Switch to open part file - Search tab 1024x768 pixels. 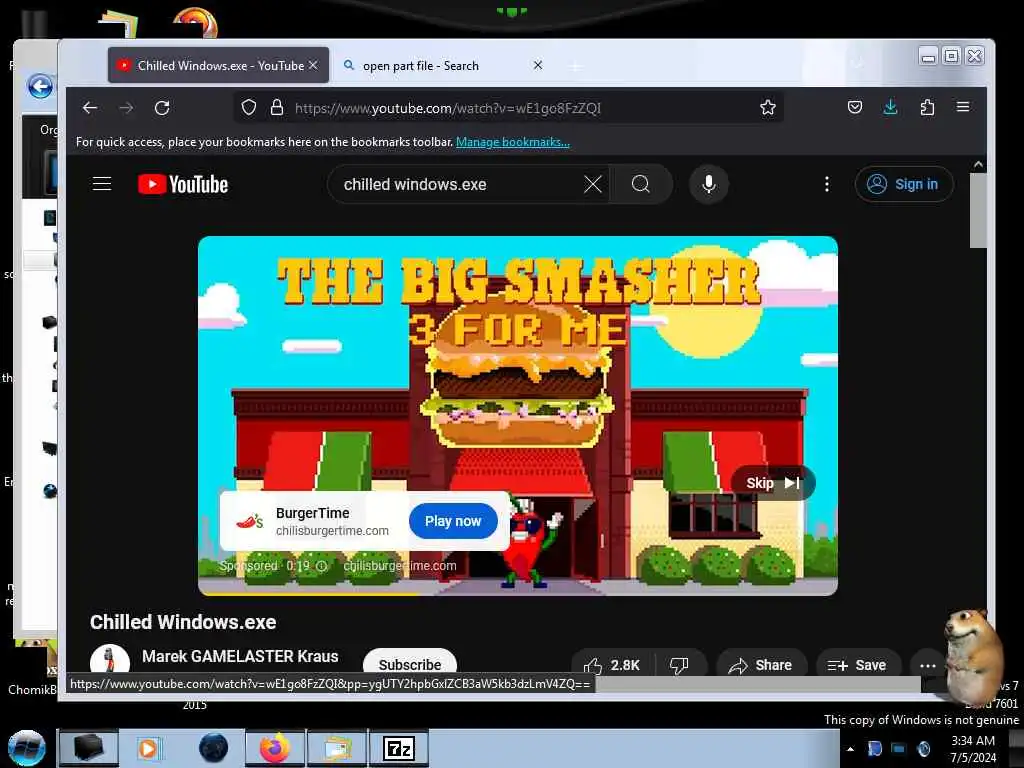(x=442, y=65)
